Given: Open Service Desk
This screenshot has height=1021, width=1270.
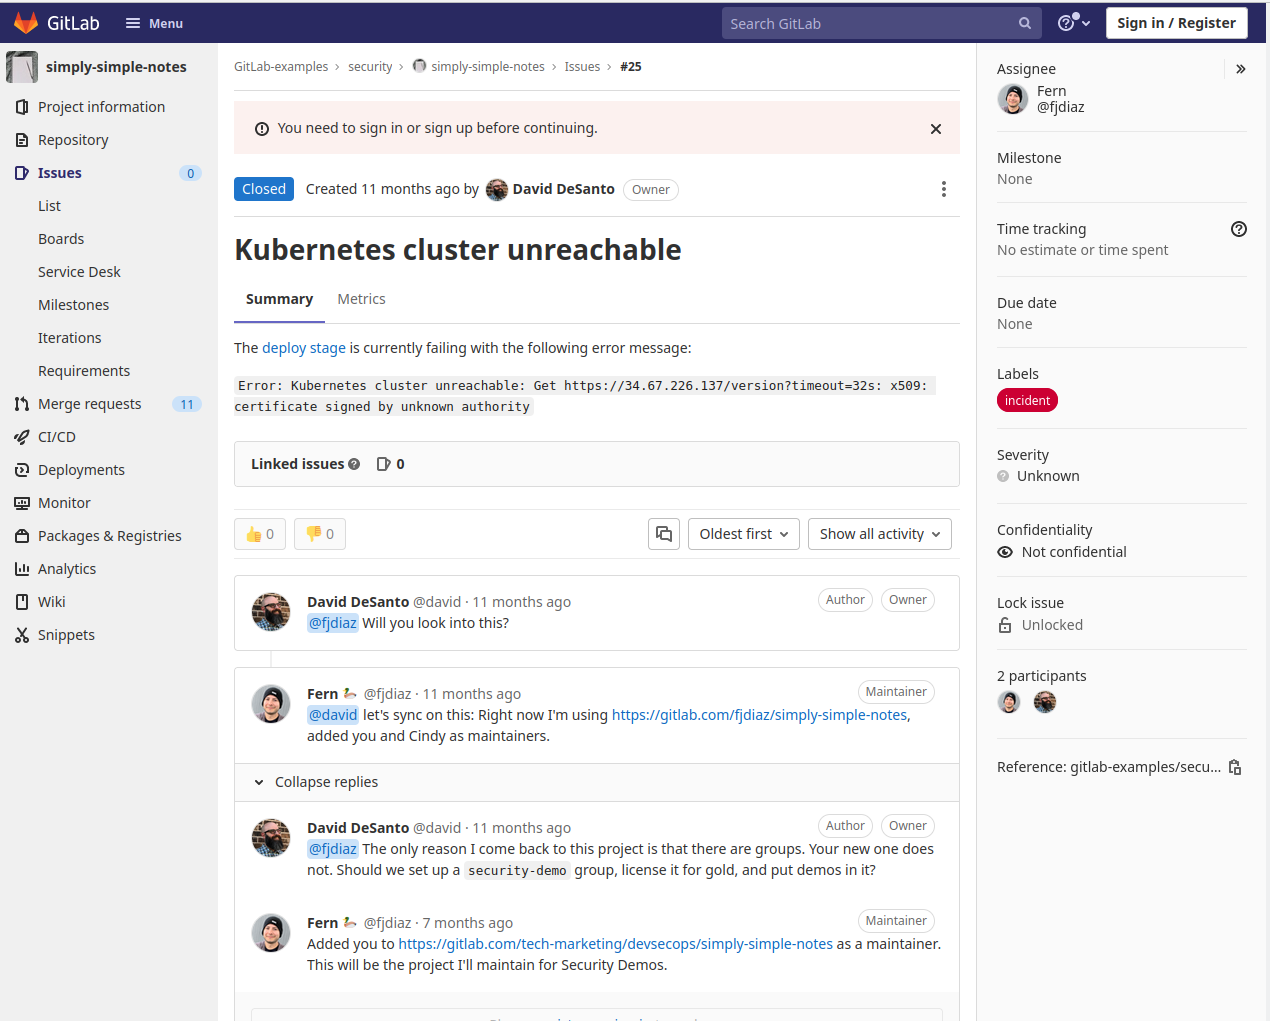Looking at the screenshot, I should [79, 272].
